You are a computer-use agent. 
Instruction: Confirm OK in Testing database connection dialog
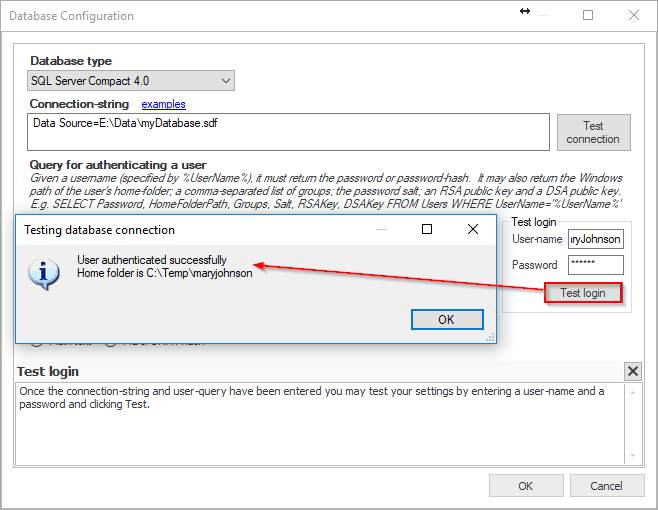[446, 319]
